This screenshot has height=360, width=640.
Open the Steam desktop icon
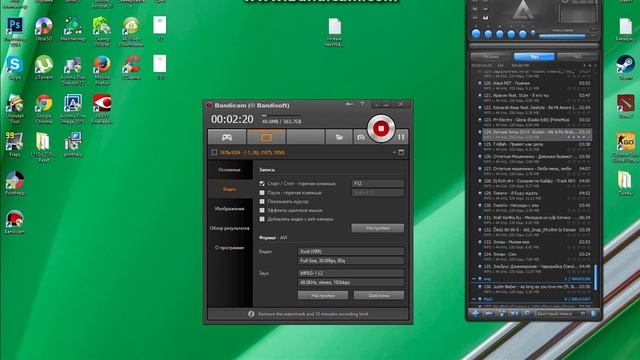click(x=625, y=67)
